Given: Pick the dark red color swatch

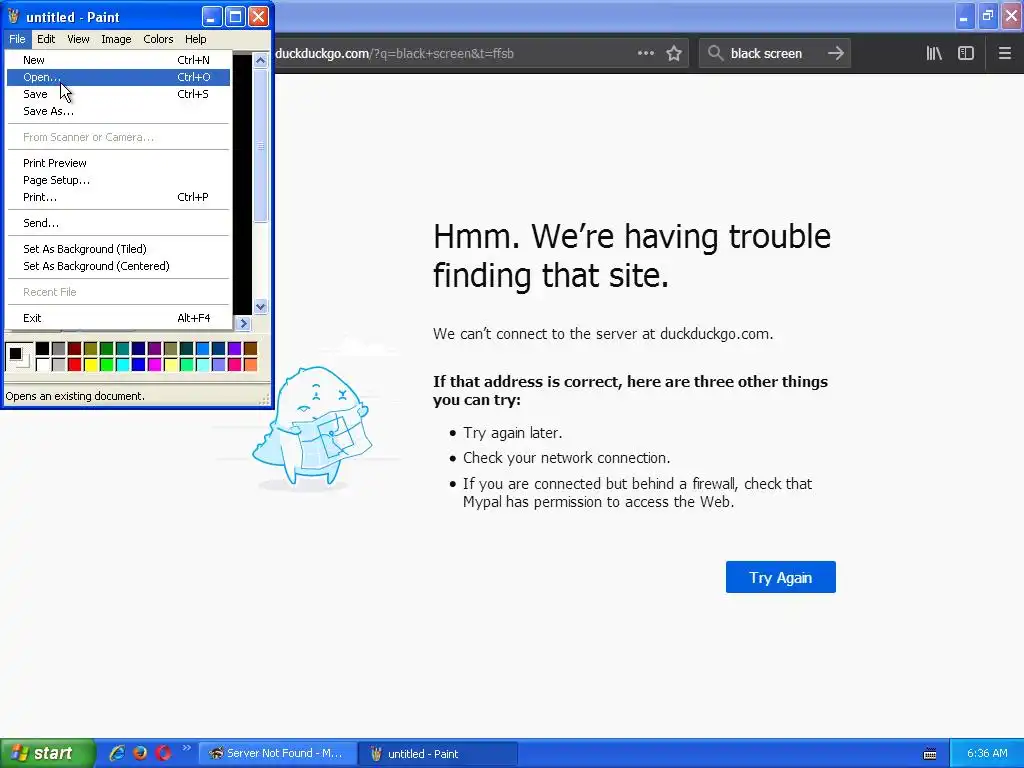Looking at the screenshot, I should click(74, 349).
